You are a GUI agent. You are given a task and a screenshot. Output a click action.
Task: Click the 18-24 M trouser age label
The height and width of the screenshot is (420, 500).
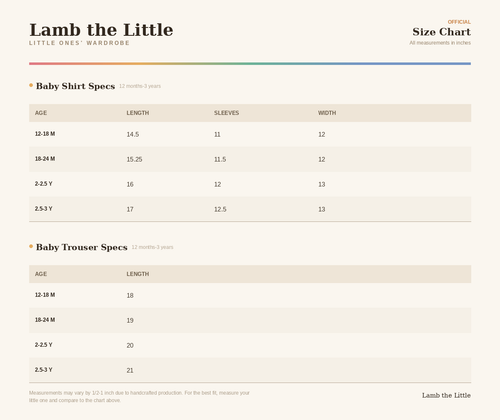coord(45,320)
